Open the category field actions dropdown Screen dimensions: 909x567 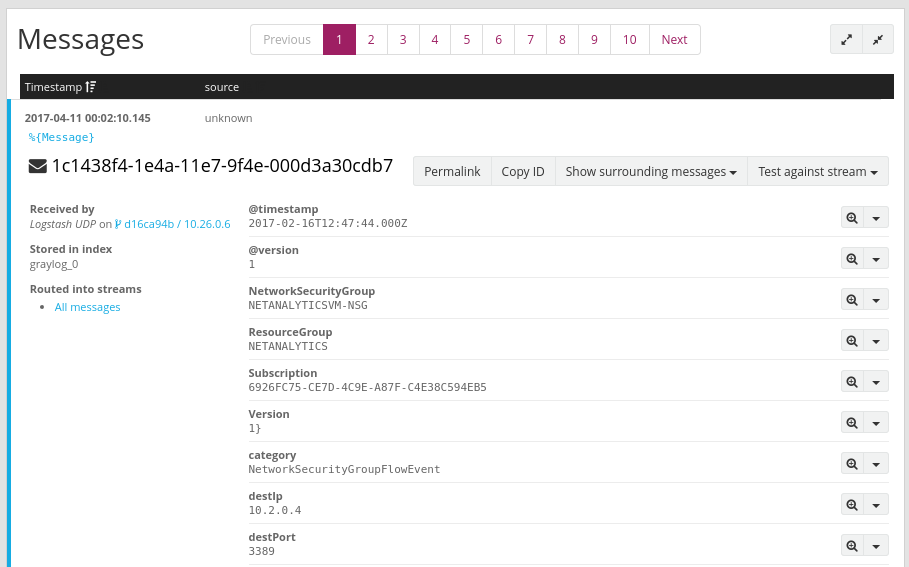point(876,464)
